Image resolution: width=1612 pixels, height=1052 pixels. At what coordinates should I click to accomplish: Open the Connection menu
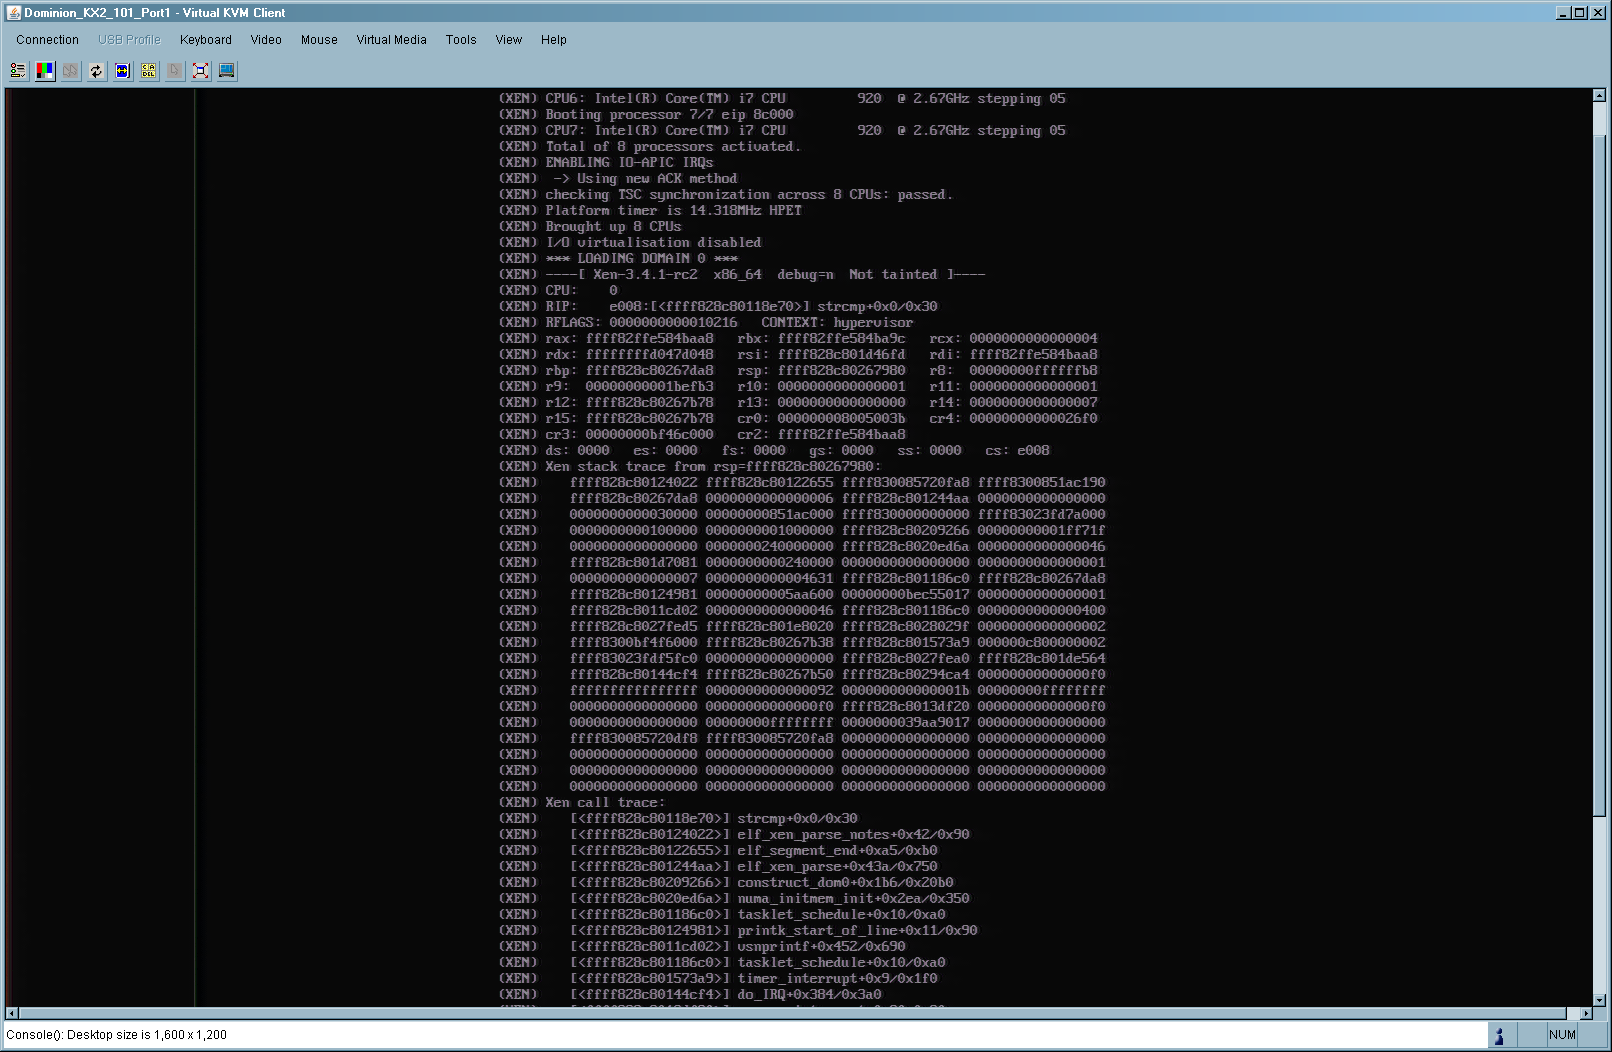47,40
